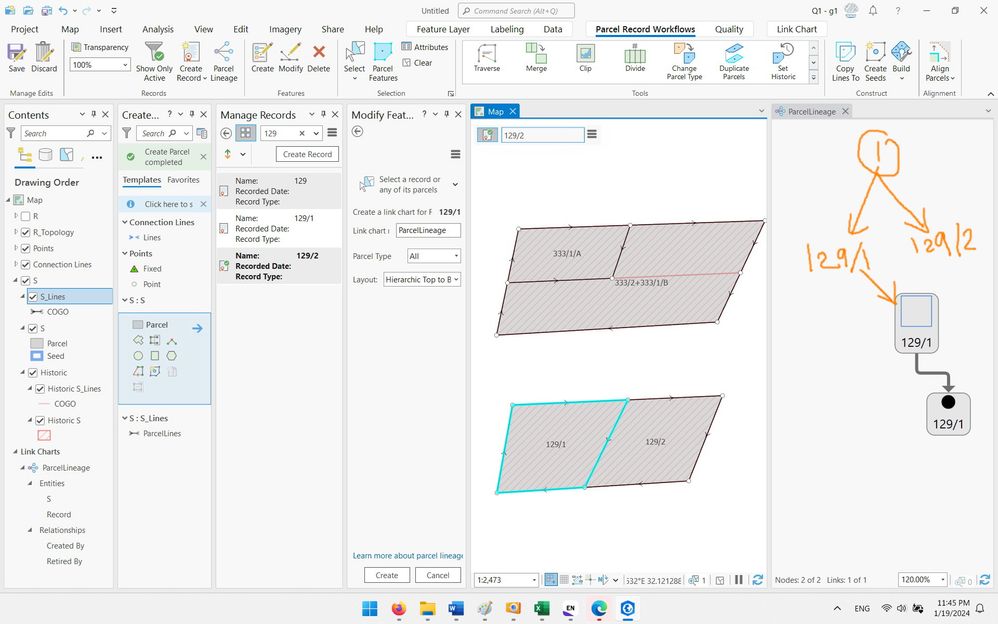Open Microsoft Edge from the taskbar
Image resolution: width=998 pixels, height=624 pixels.
pos(598,609)
